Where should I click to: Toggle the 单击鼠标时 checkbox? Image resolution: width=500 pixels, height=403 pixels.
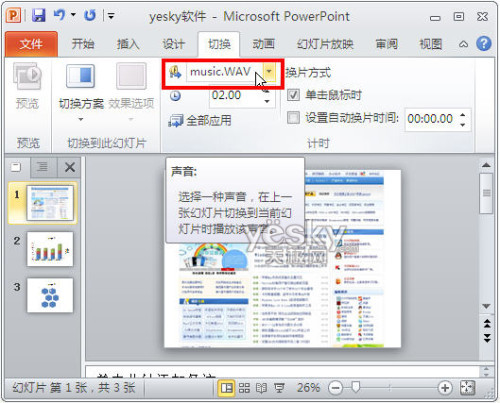point(293,95)
